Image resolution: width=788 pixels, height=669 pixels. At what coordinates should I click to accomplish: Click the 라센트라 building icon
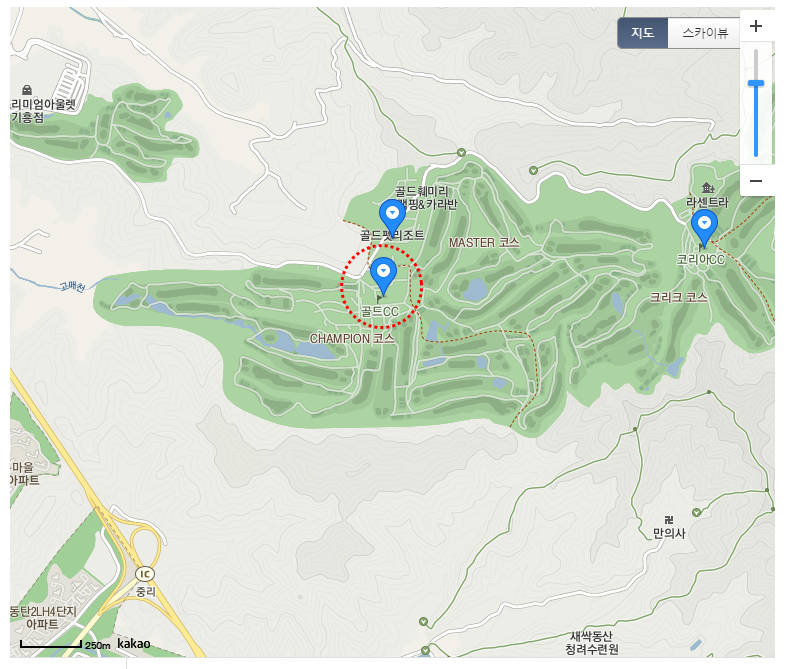coord(708,188)
